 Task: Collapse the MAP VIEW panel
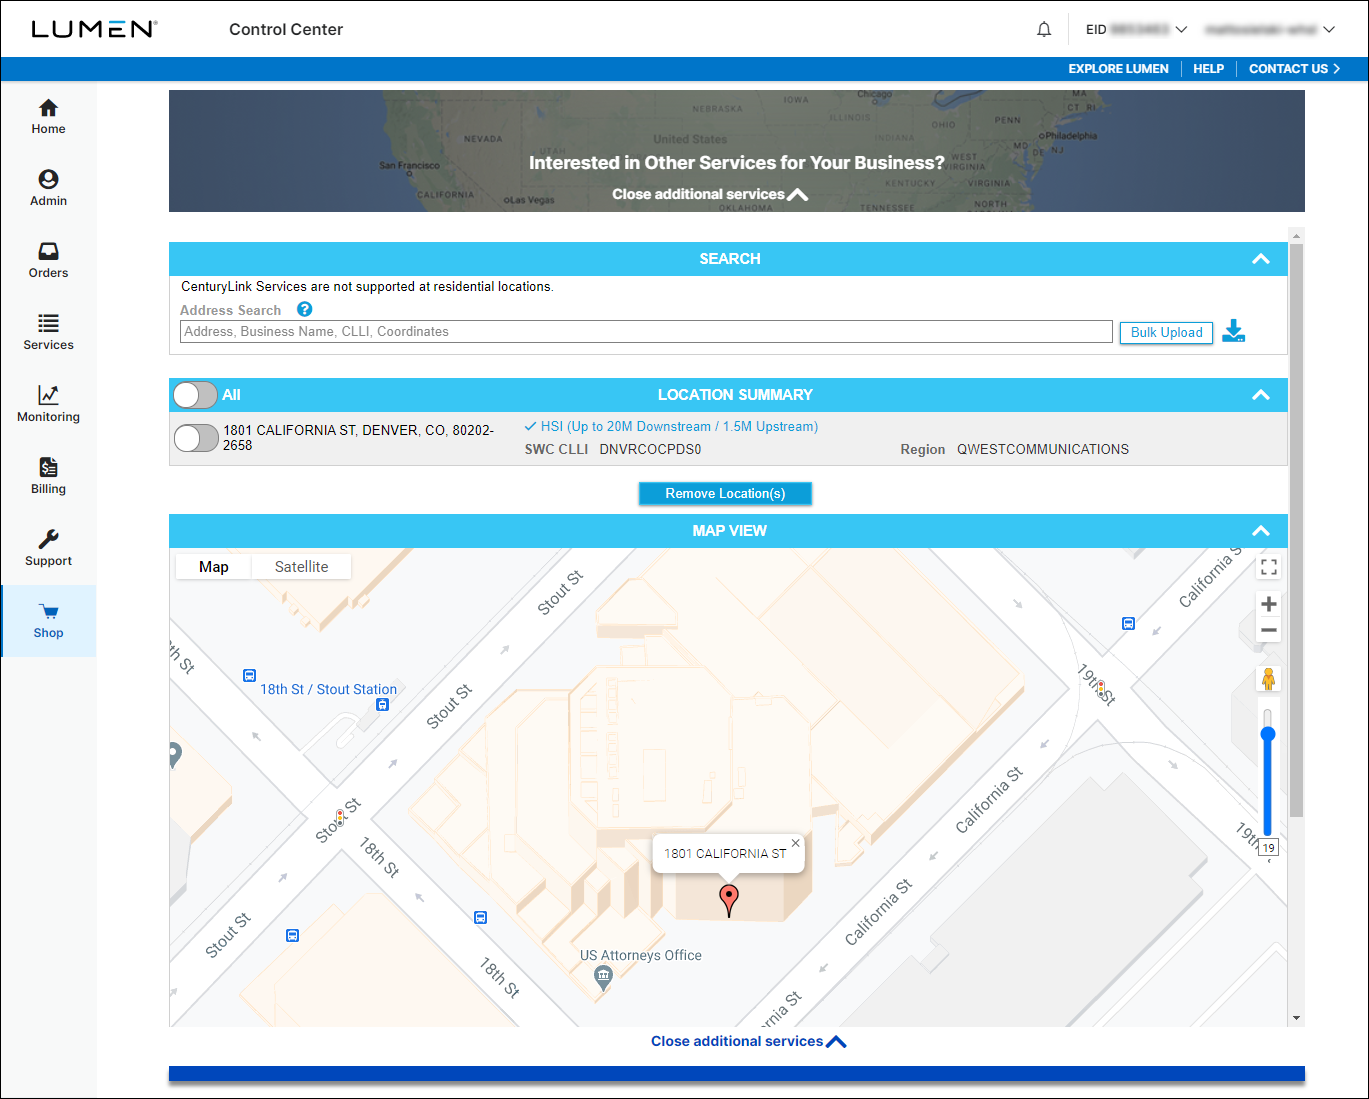tap(1261, 531)
